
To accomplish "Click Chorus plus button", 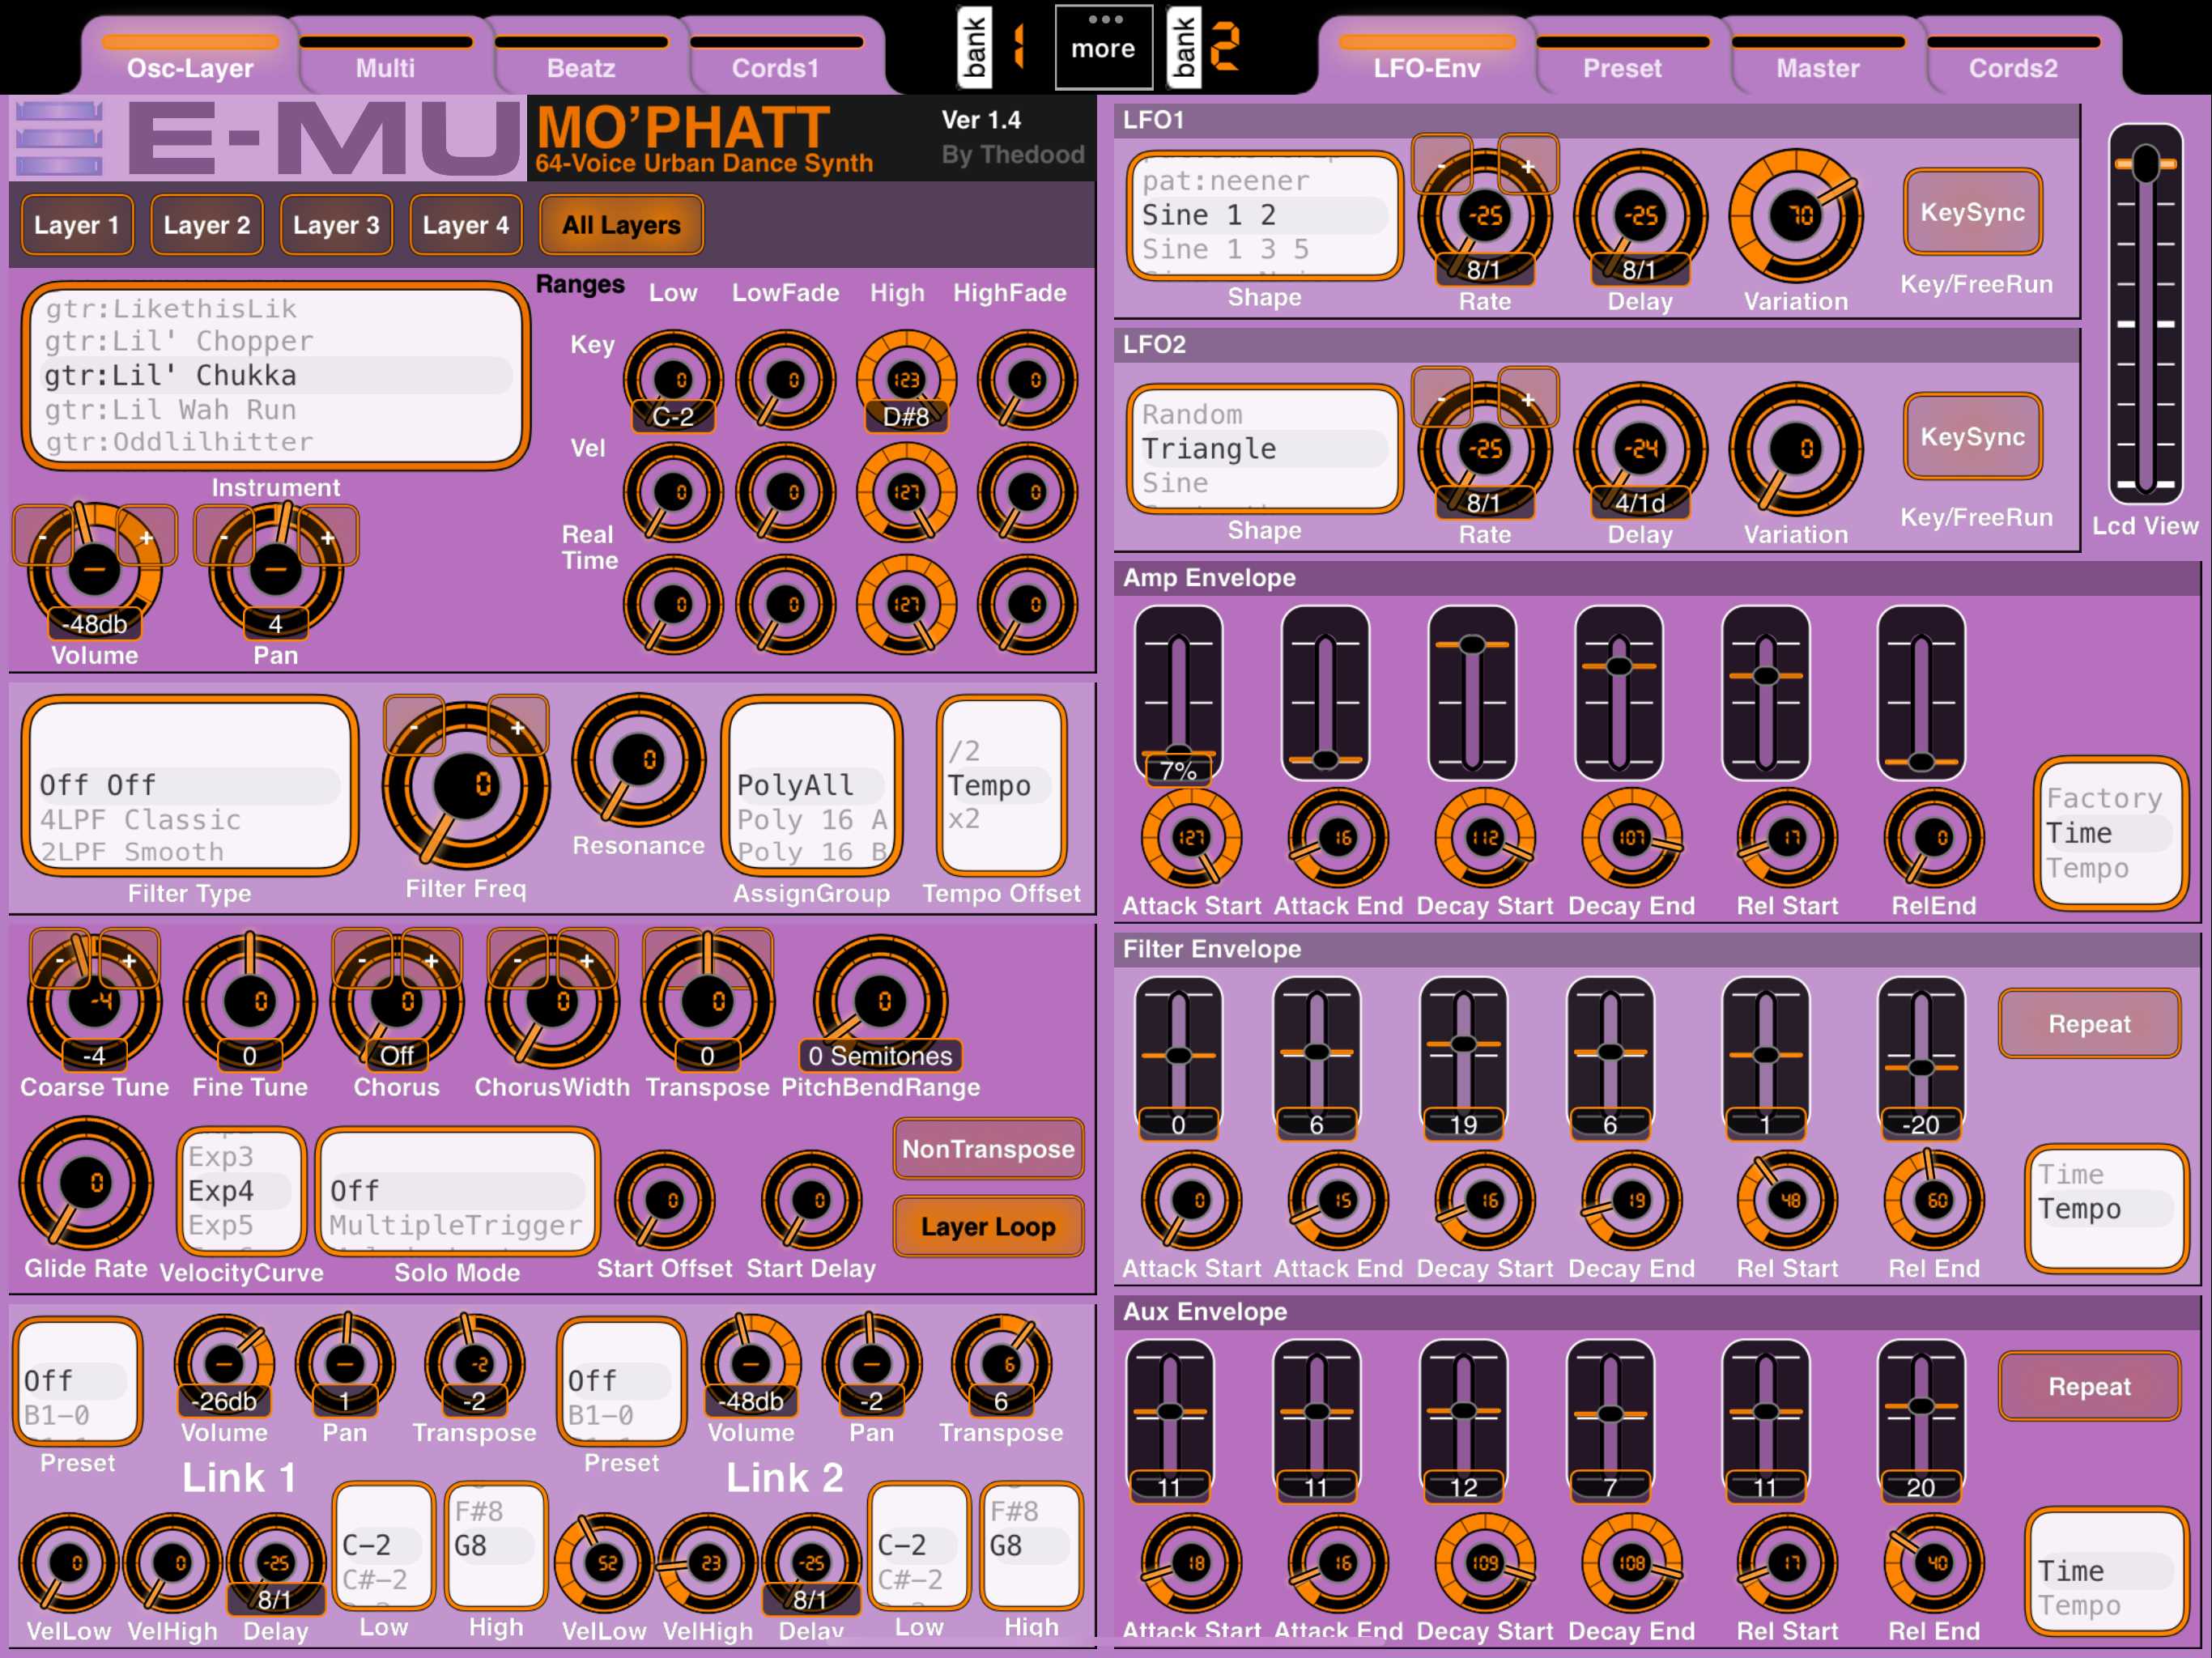I will click(431, 960).
